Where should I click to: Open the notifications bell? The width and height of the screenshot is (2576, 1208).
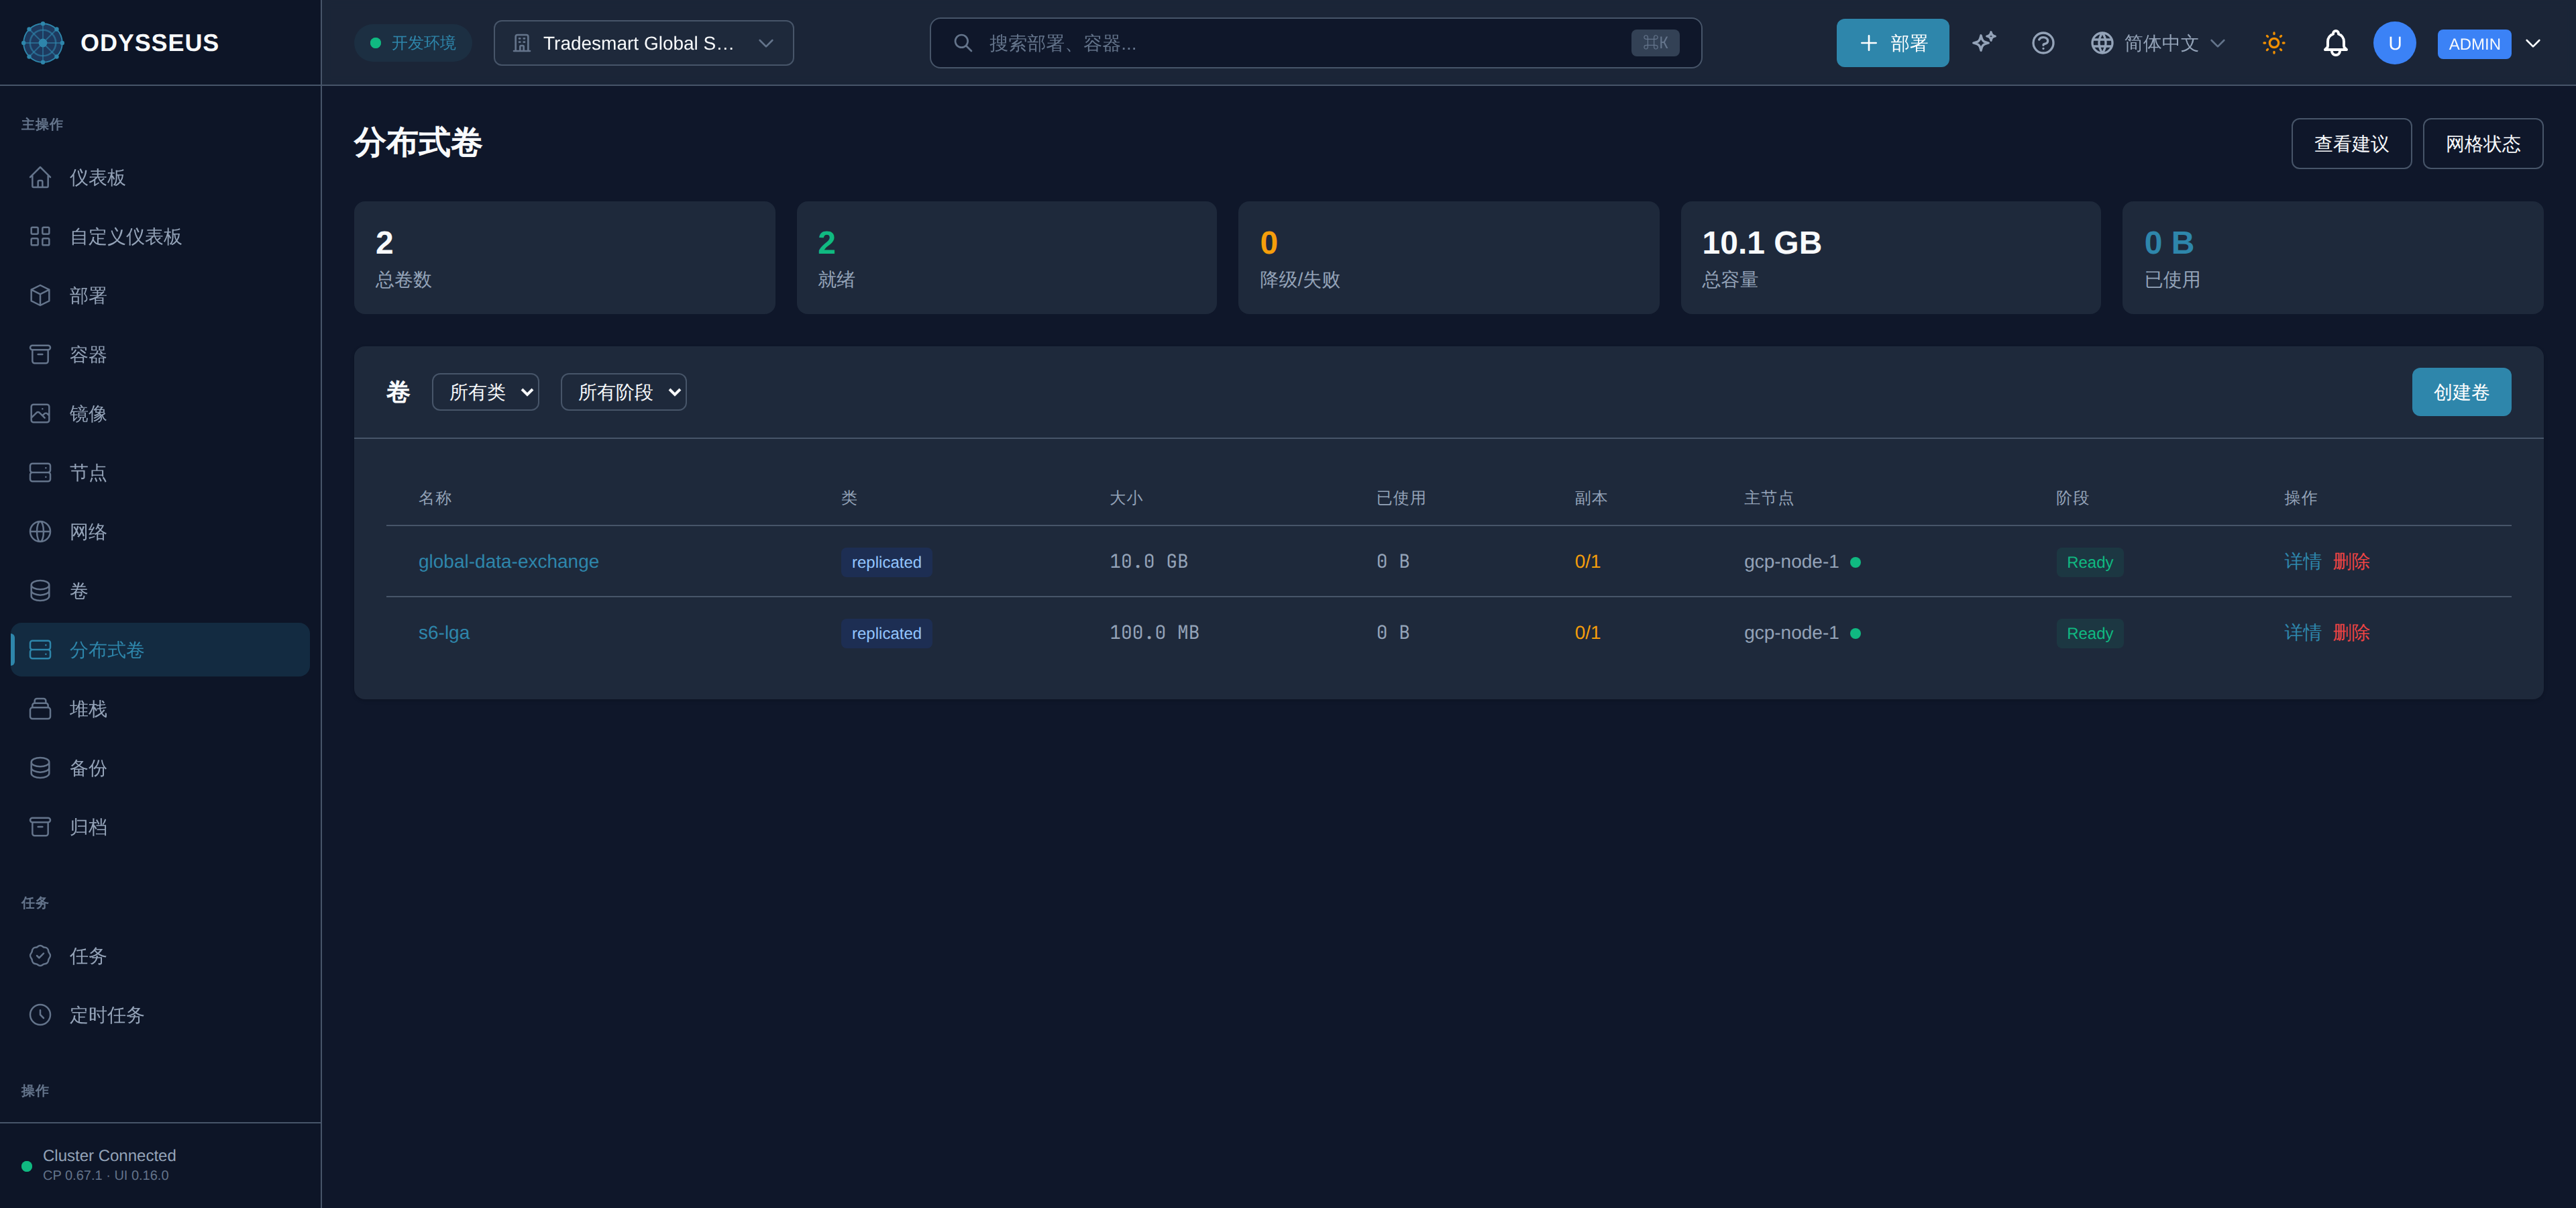tap(2335, 43)
